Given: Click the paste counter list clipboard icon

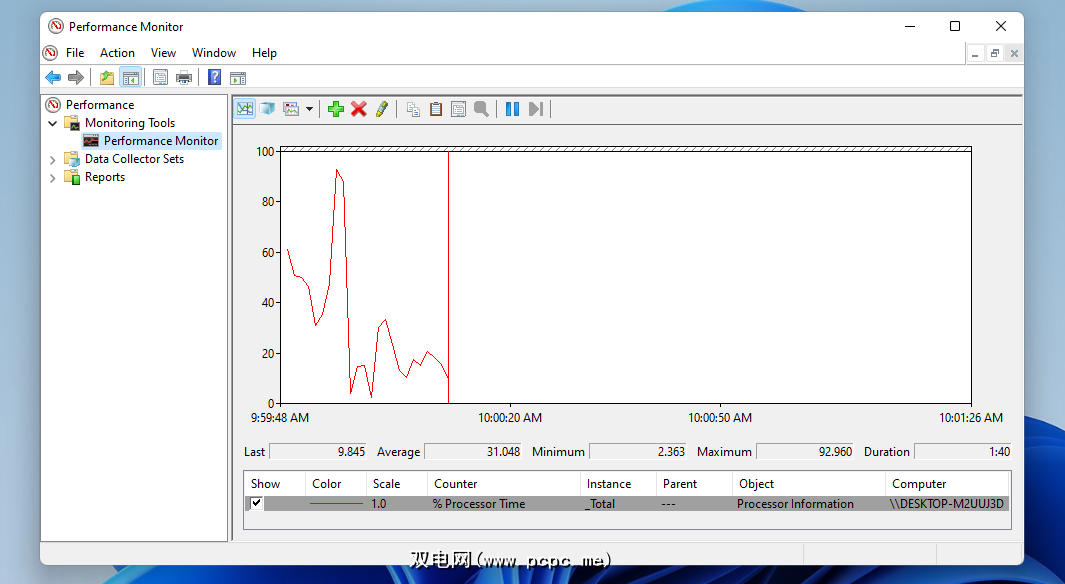Looking at the screenshot, I should 436,109.
